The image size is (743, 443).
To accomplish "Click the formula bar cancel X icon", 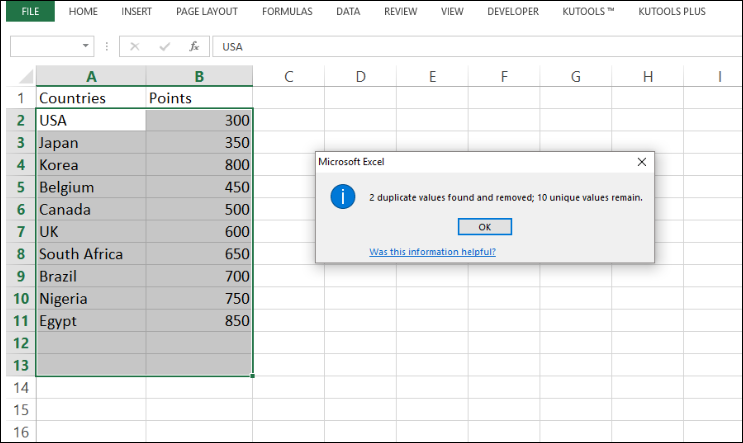I will [x=135, y=47].
